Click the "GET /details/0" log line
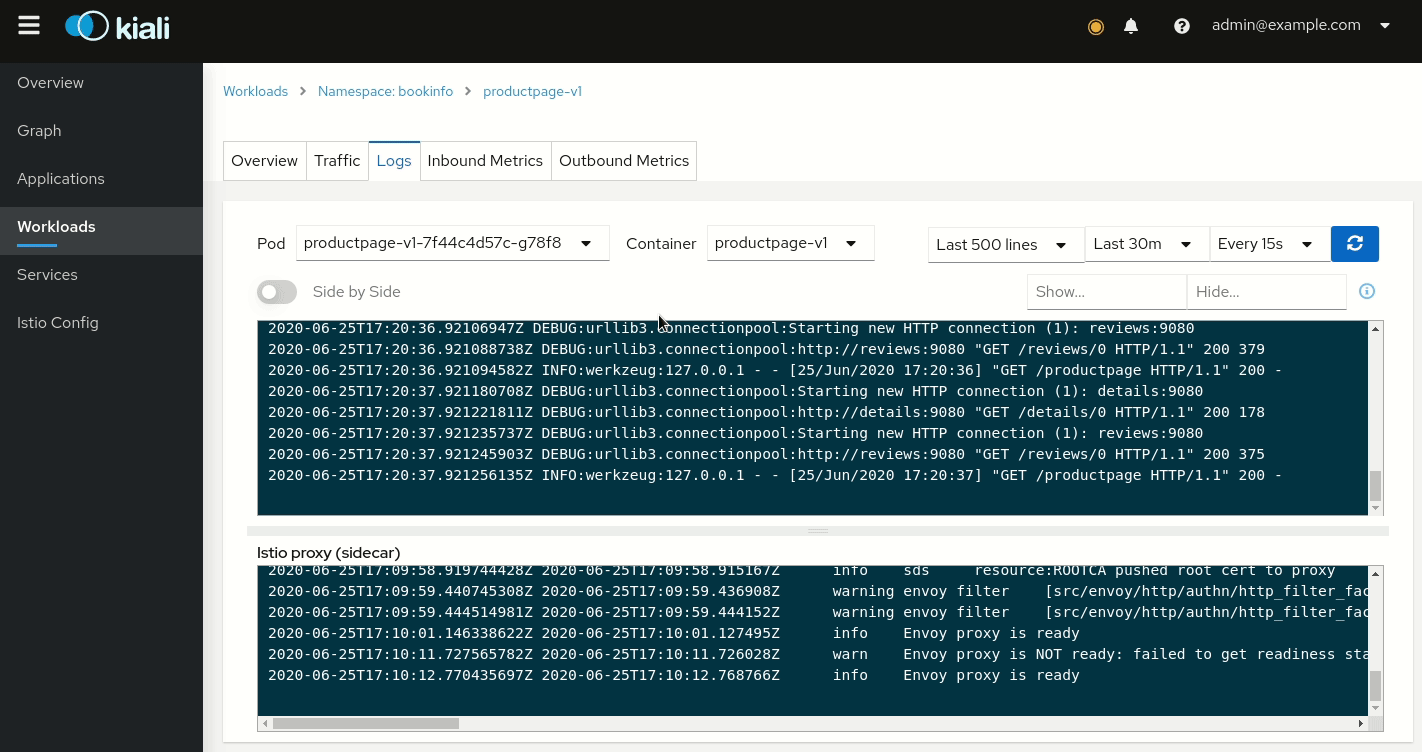Viewport: 1422px width, 752px height. [x=766, y=412]
